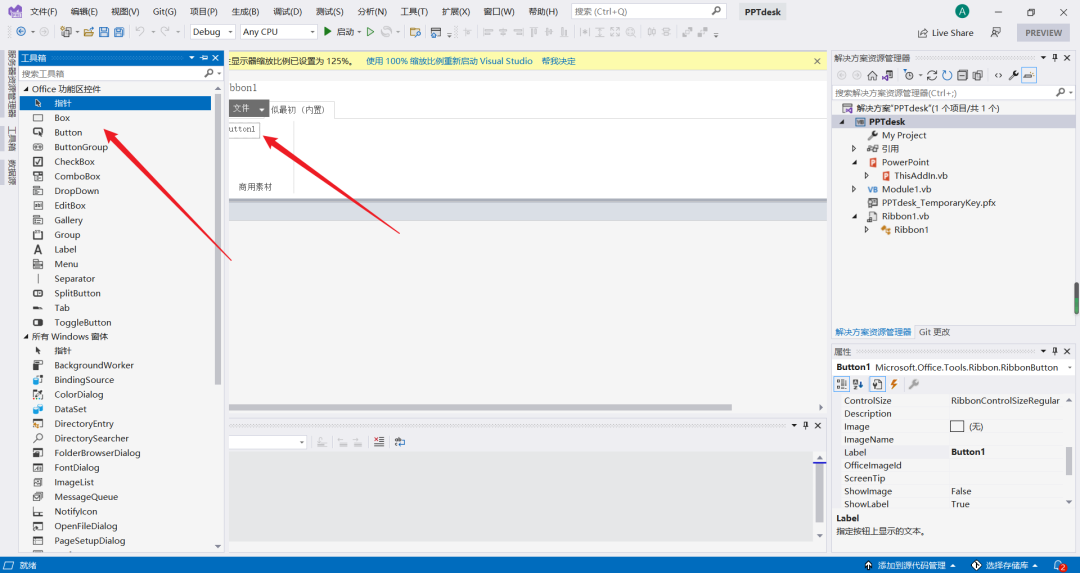Toggle Categorized view in the Properties panel
The width and height of the screenshot is (1080, 573).
[842, 384]
